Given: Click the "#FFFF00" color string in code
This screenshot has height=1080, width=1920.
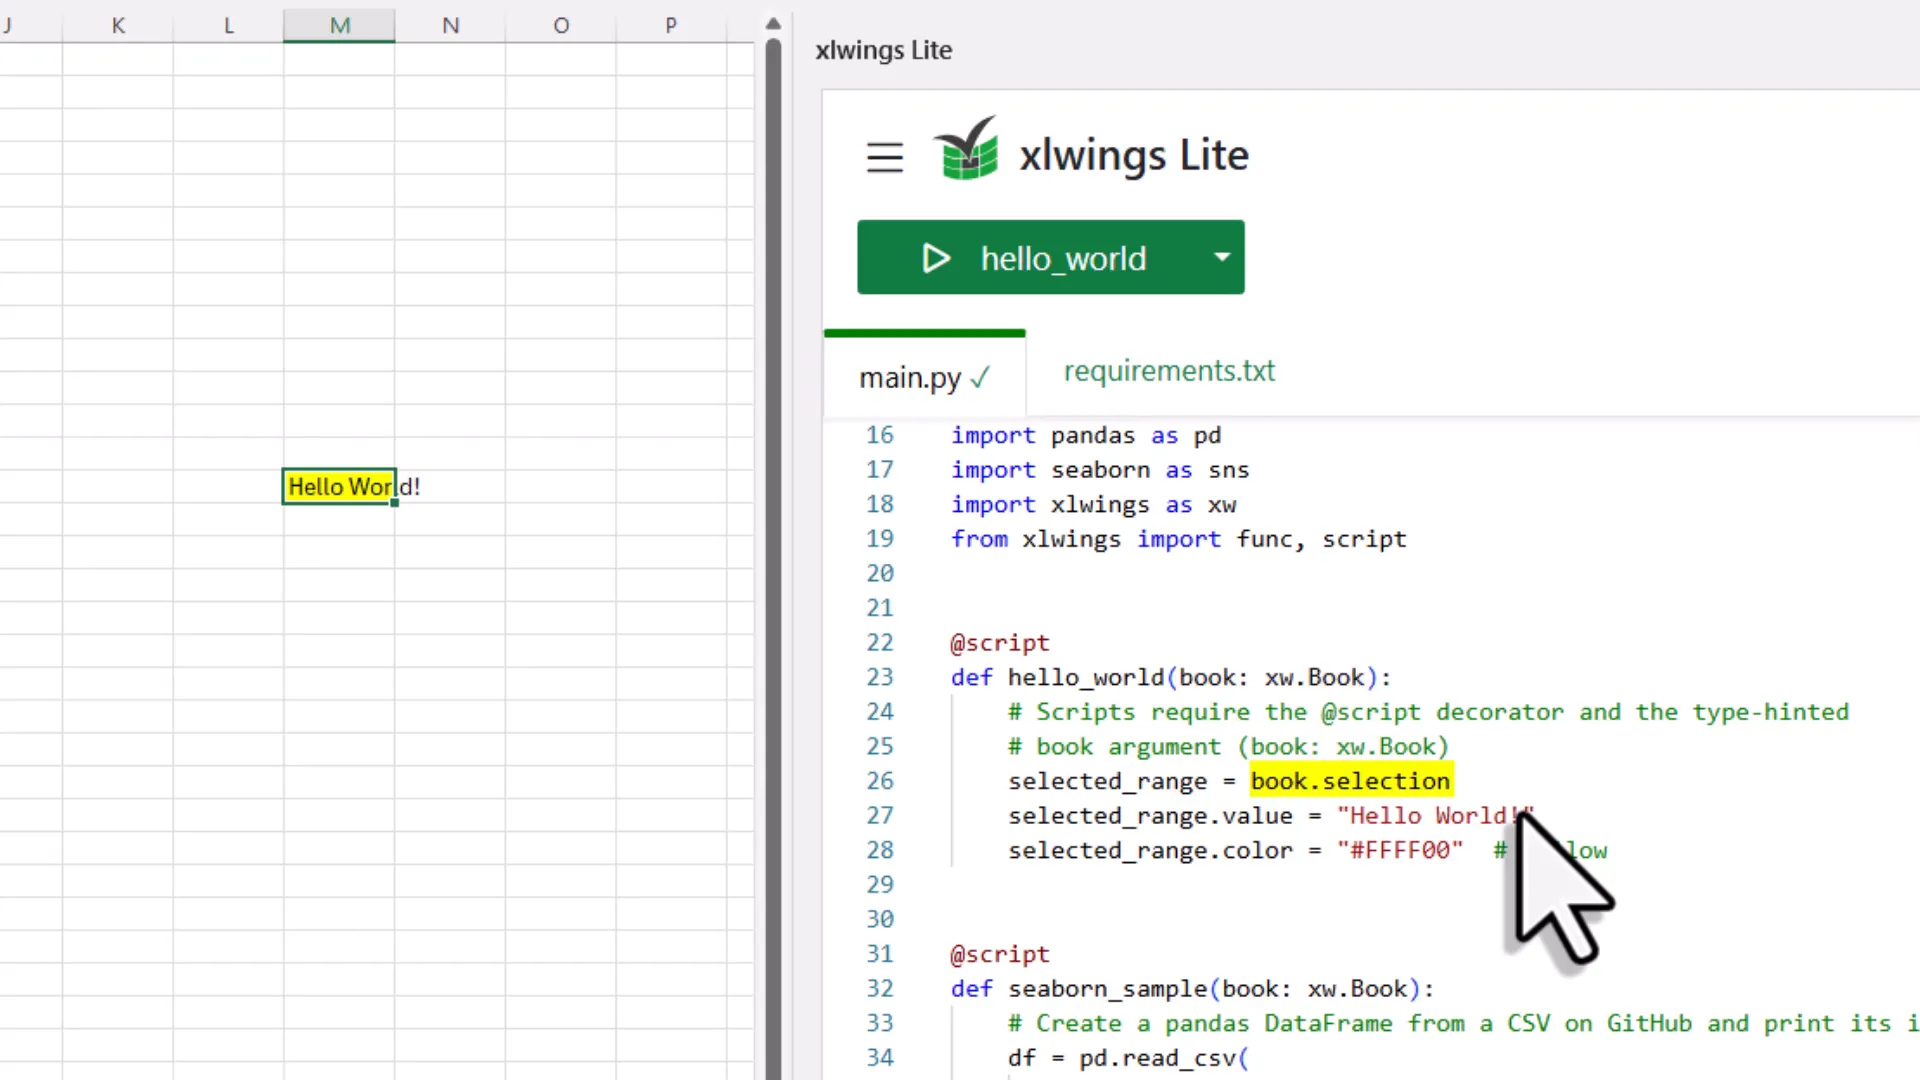Looking at the screenshot, I should pos(1400,850).
